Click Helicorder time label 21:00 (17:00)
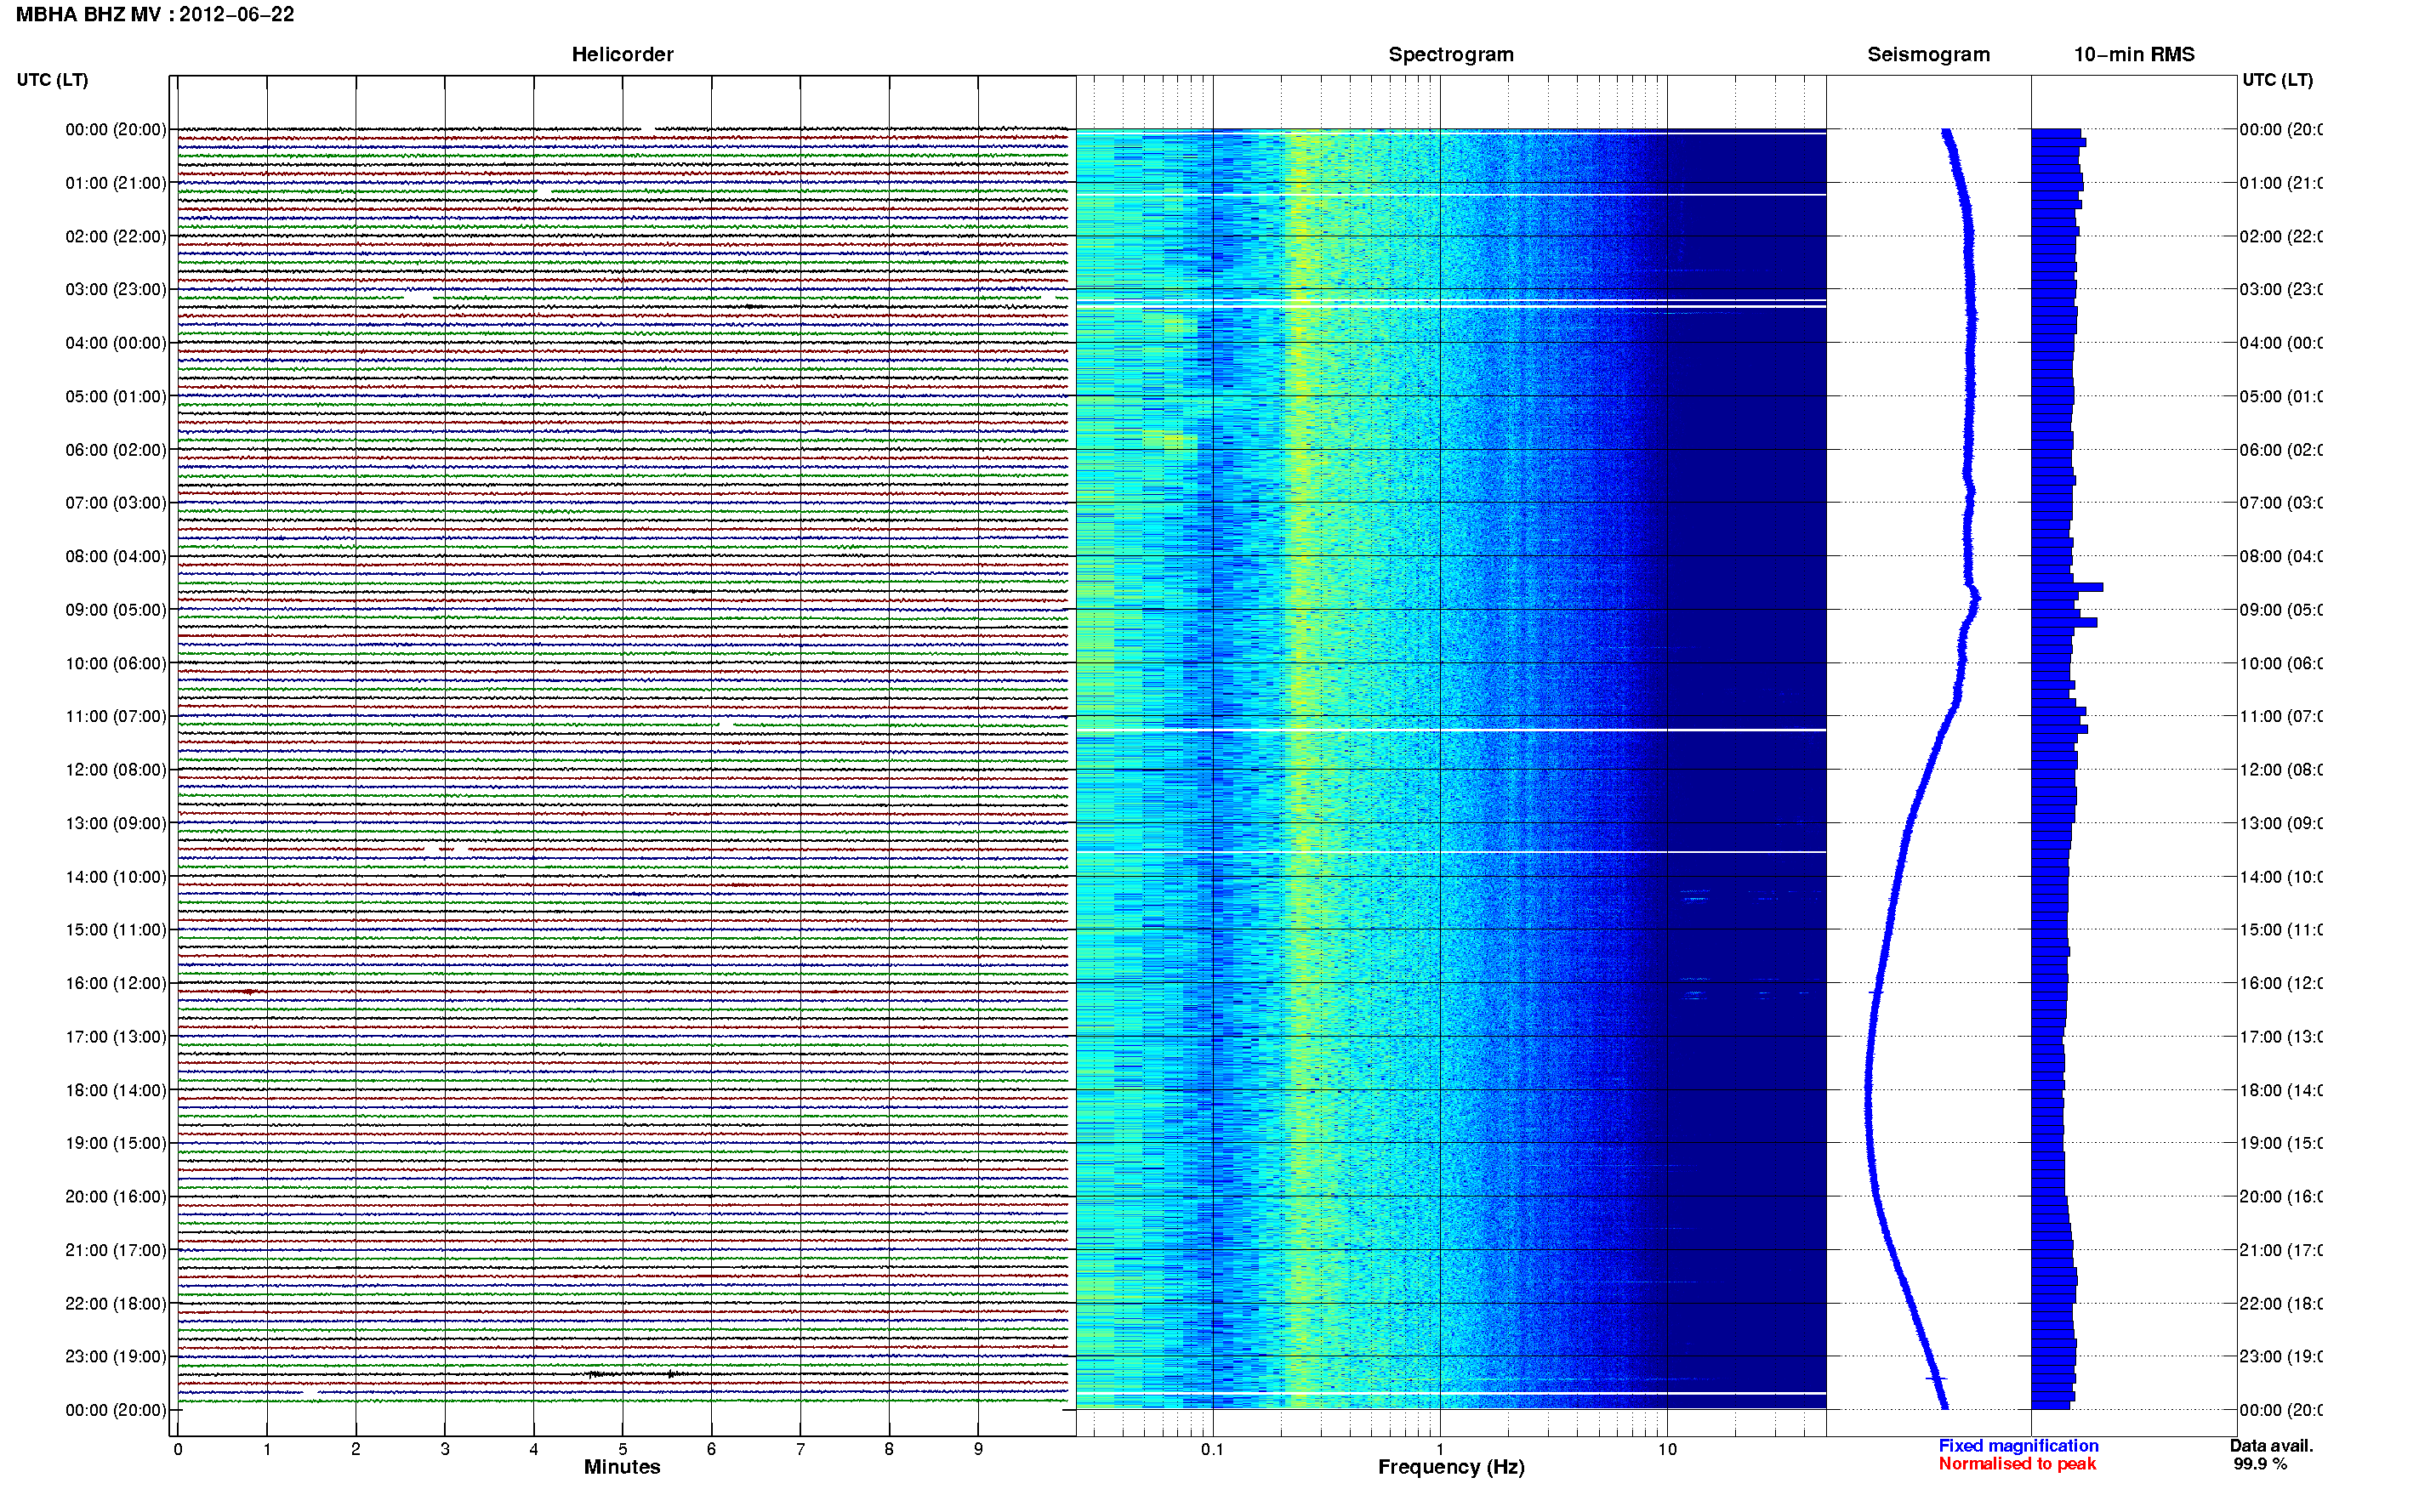 (116, 1250)
